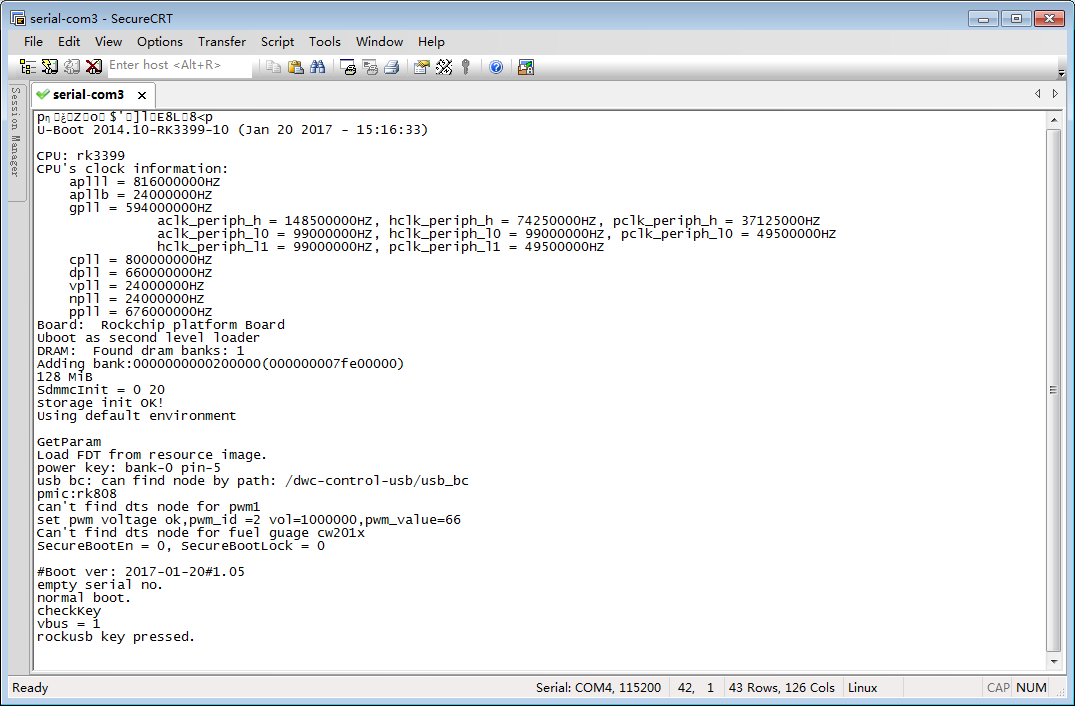Click the Quick Connect toolbar icon
The width and height of the screenshot is (1075, 706).
coord(49,66)
